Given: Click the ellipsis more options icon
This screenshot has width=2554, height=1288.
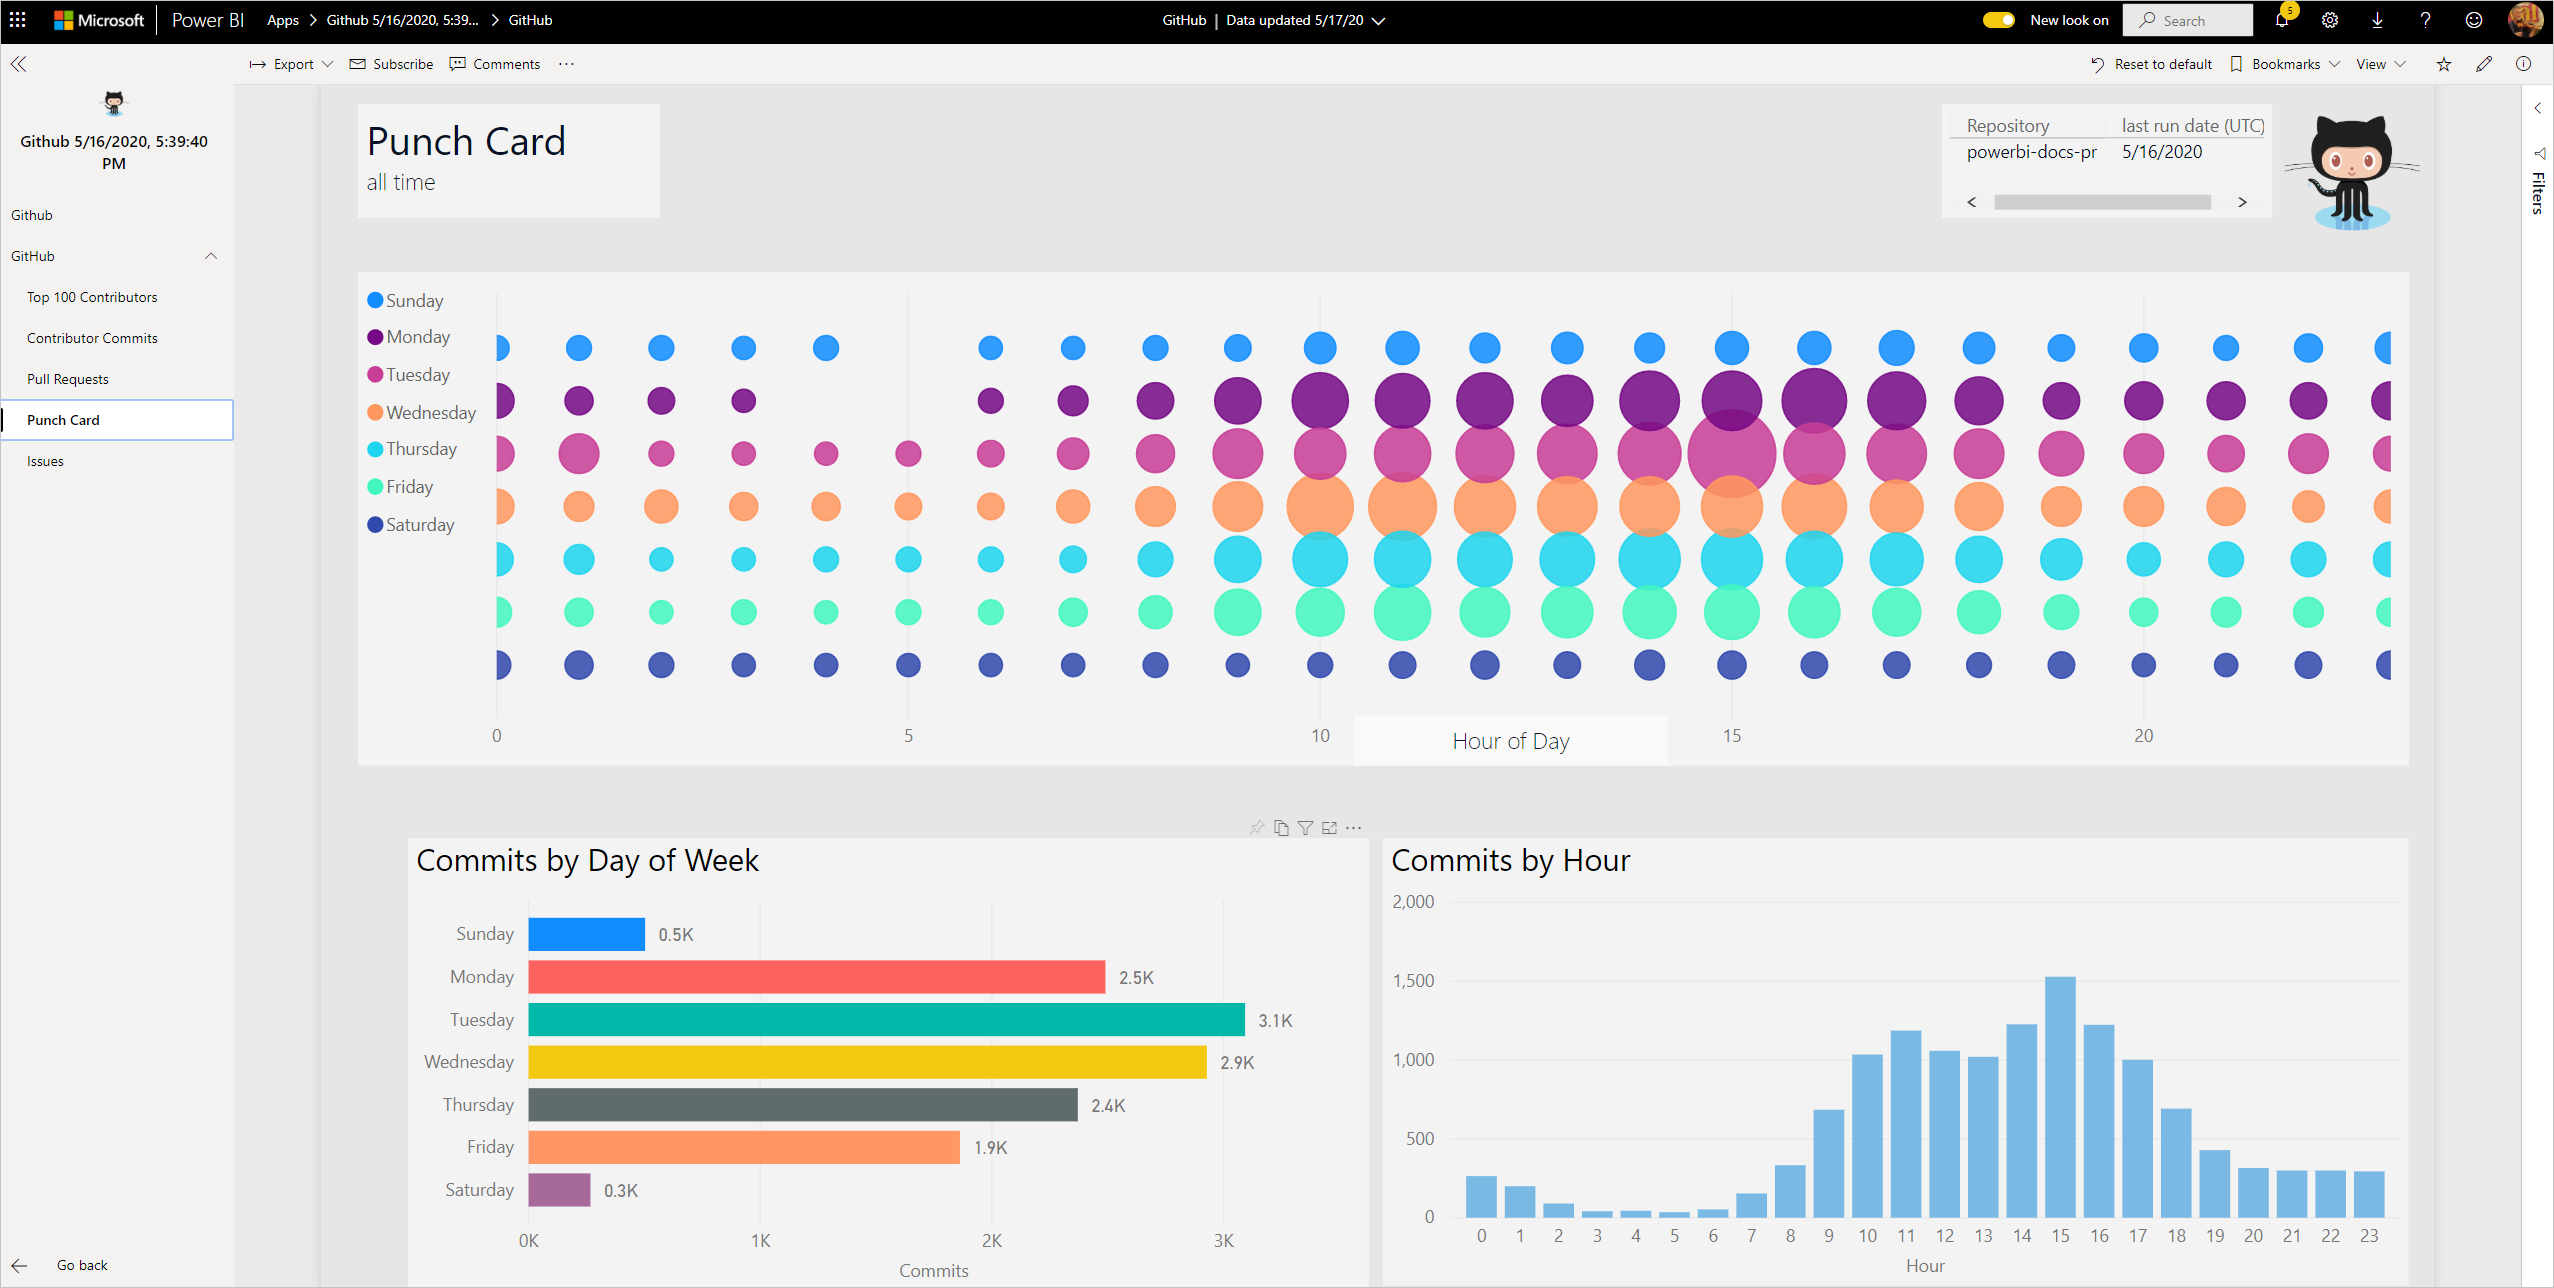Looking at the screenshot, I should pyautogui.click(x=1353, y=828).
